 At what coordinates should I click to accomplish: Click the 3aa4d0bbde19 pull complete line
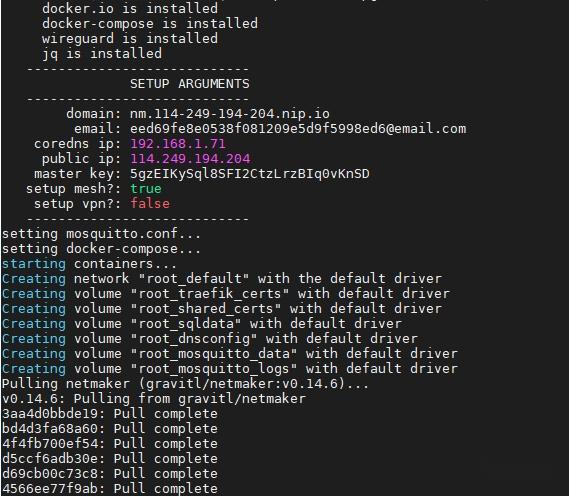coord(110,414)
